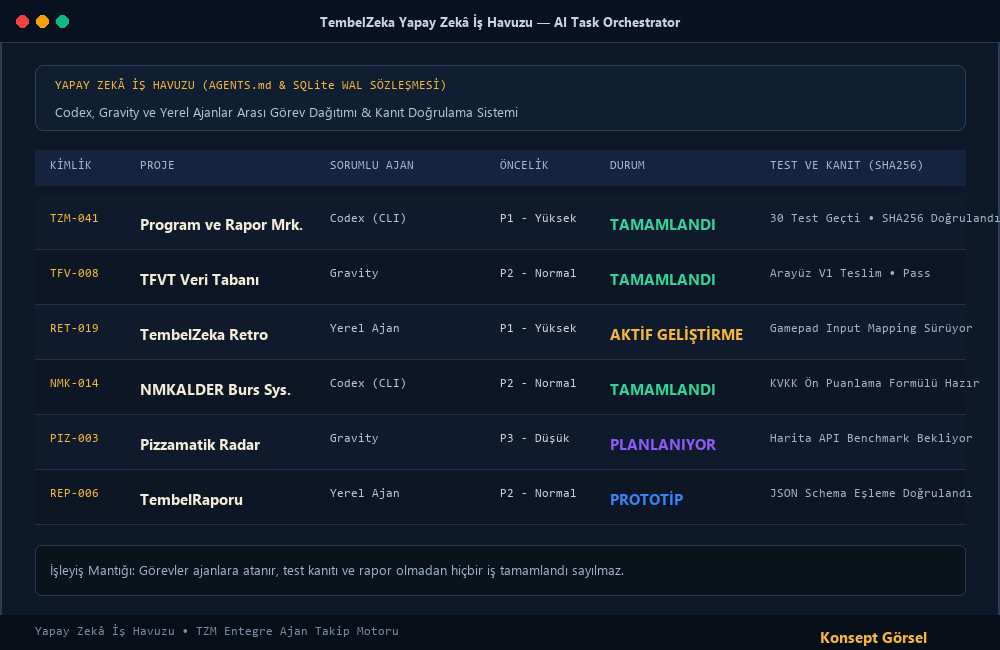Open the TembelZeka Retro project row
Image resolution: width=1000 pixels, height=650 pixels.
(x=500, y=332)
